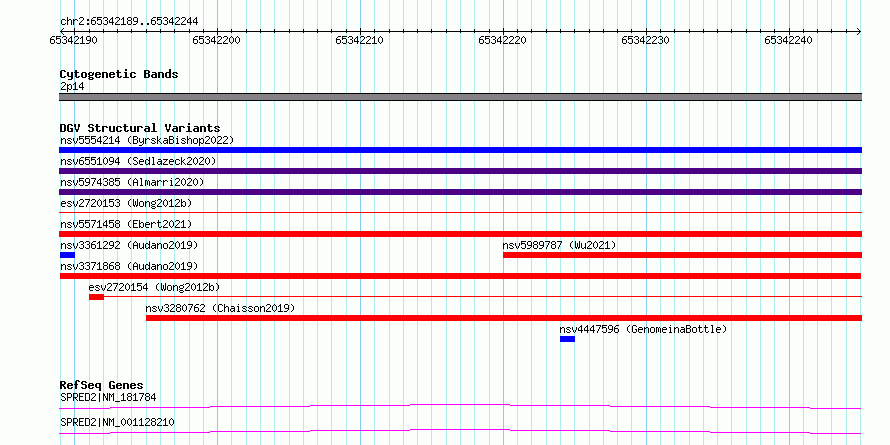The image size is (890, 445).
Task: Open the Cytogenetic Bands track title
Action: (x=119, y=74)
